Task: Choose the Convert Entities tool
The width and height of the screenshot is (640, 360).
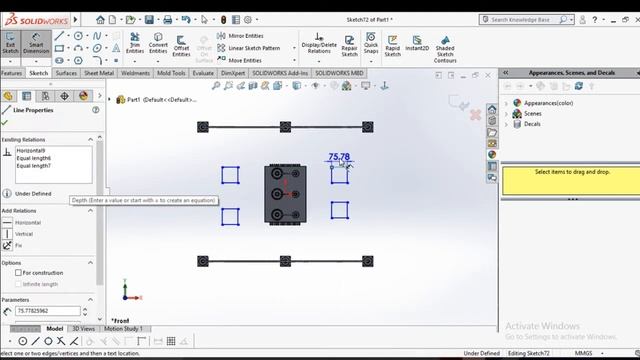Action: tap(158, 43)
